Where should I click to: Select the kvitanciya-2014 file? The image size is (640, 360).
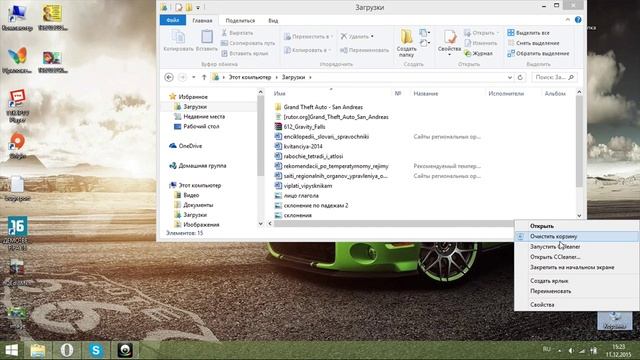[x=303, y=146]
